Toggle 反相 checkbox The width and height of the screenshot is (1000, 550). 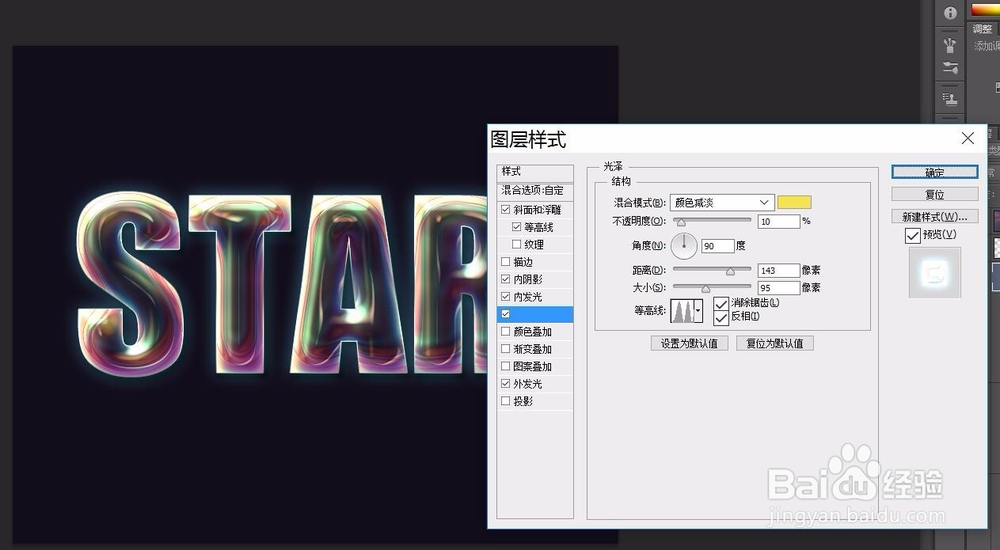click(721, 318)
